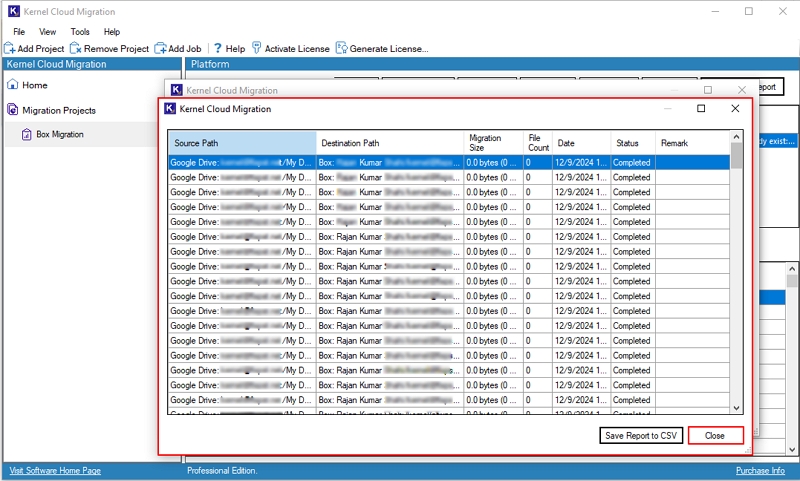Click the report table vertical scrollbar thumb
Viewport: 800px width, 481px height.
click(x=736, y=156)
